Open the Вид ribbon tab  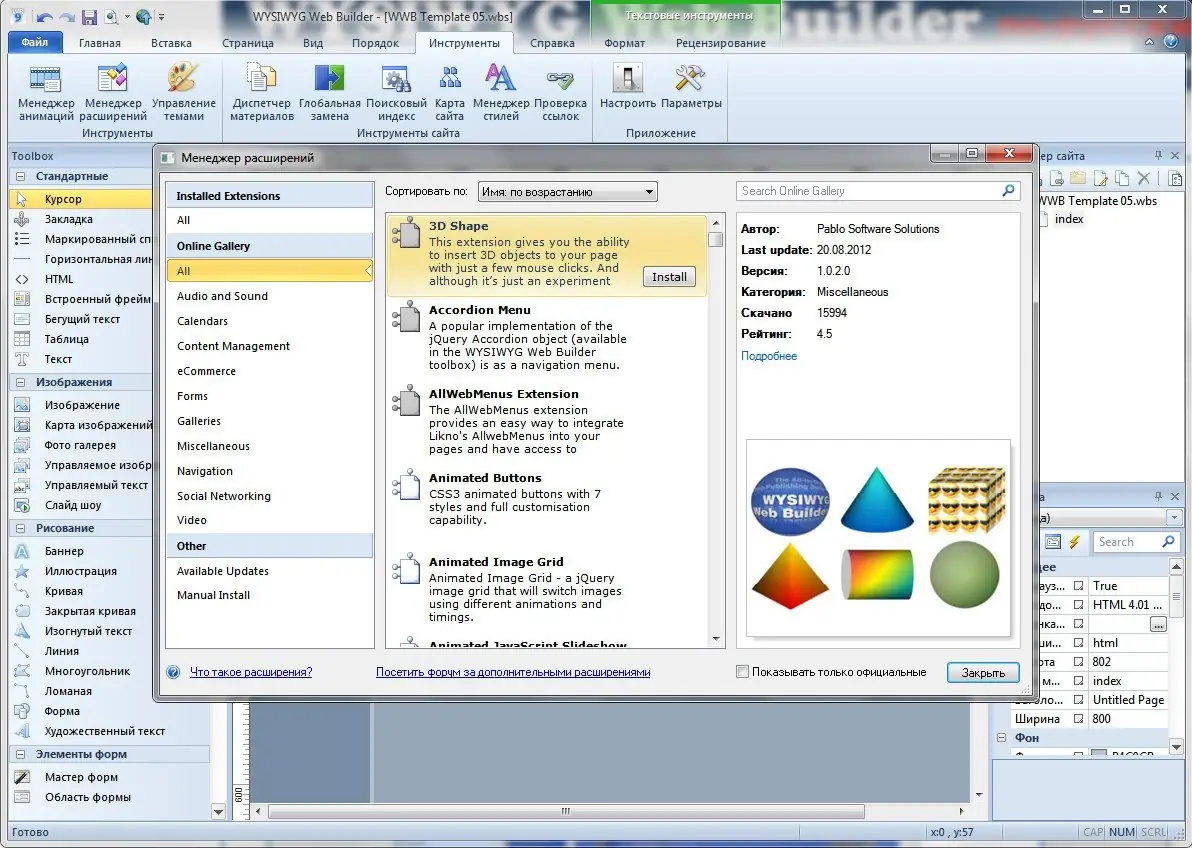click(312, 43)
